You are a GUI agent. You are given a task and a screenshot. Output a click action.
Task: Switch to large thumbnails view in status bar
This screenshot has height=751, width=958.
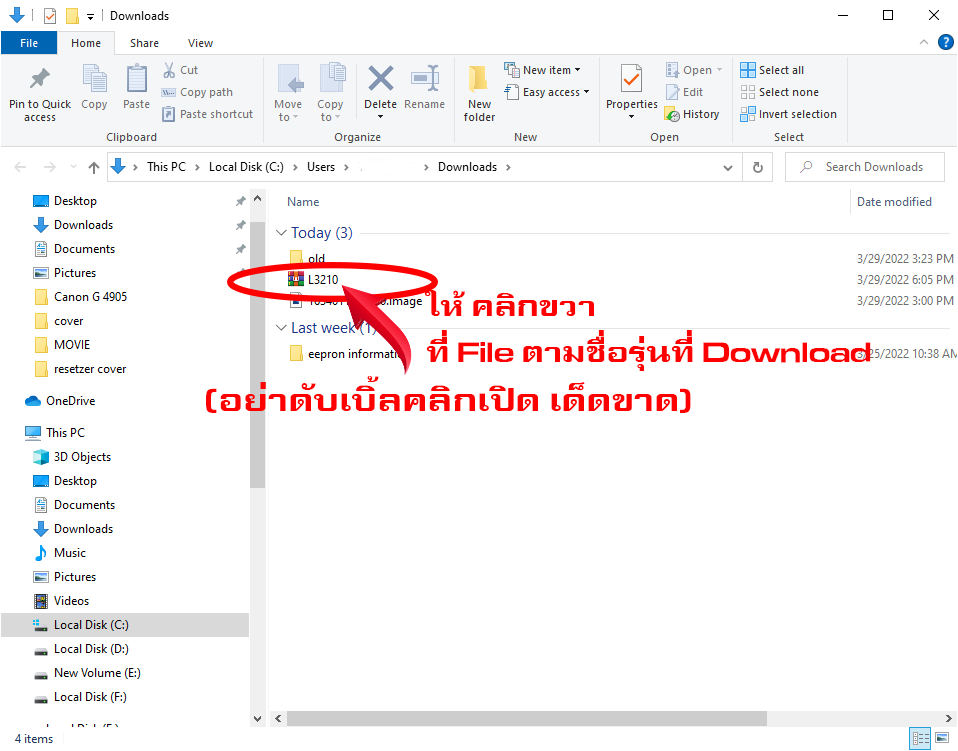coord(941,739)
